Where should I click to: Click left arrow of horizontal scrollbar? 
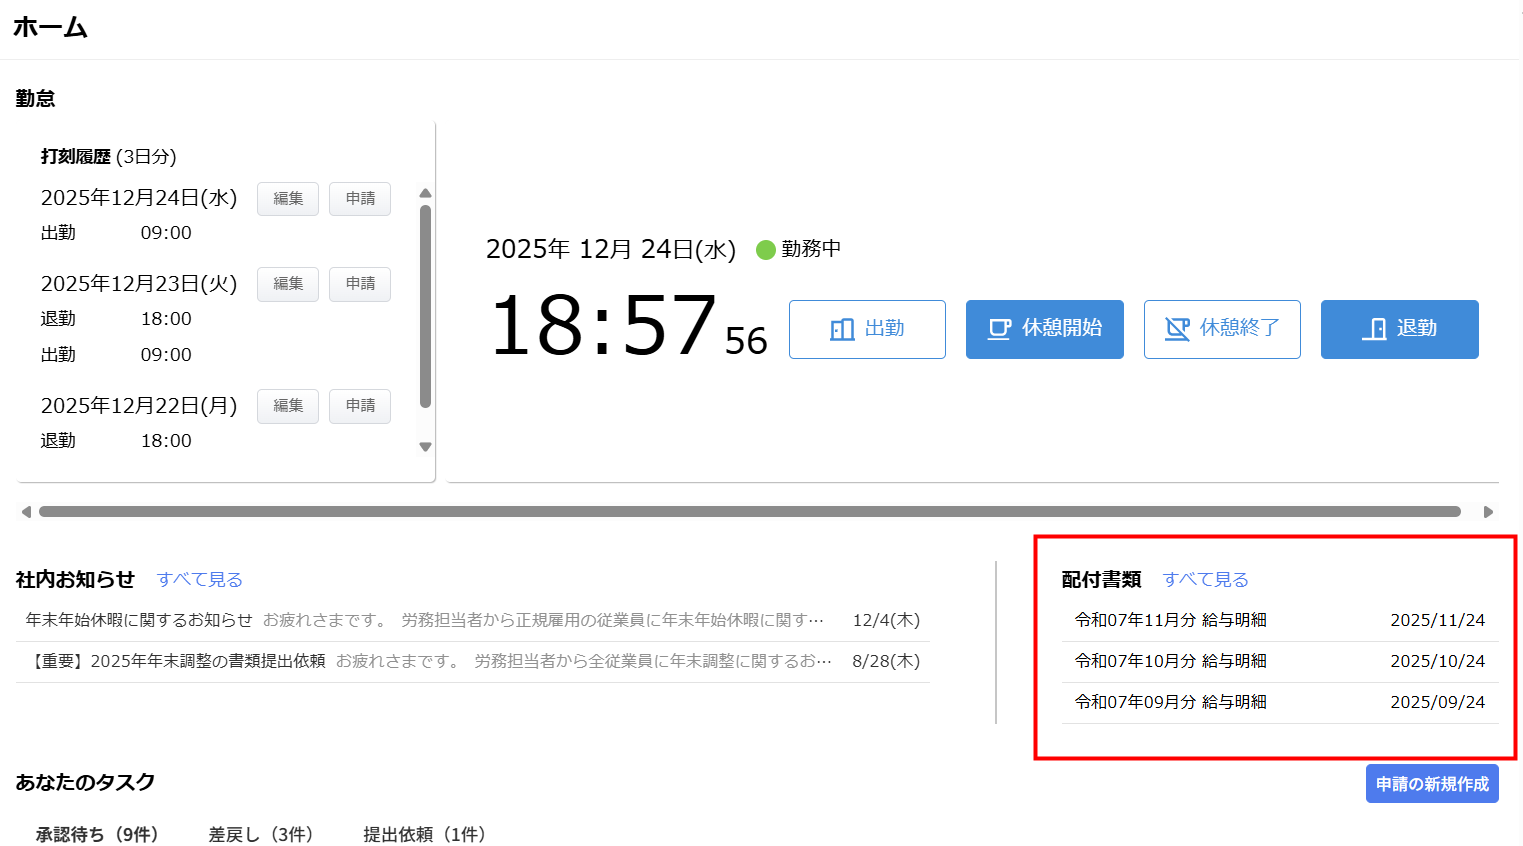pos(26,512)
